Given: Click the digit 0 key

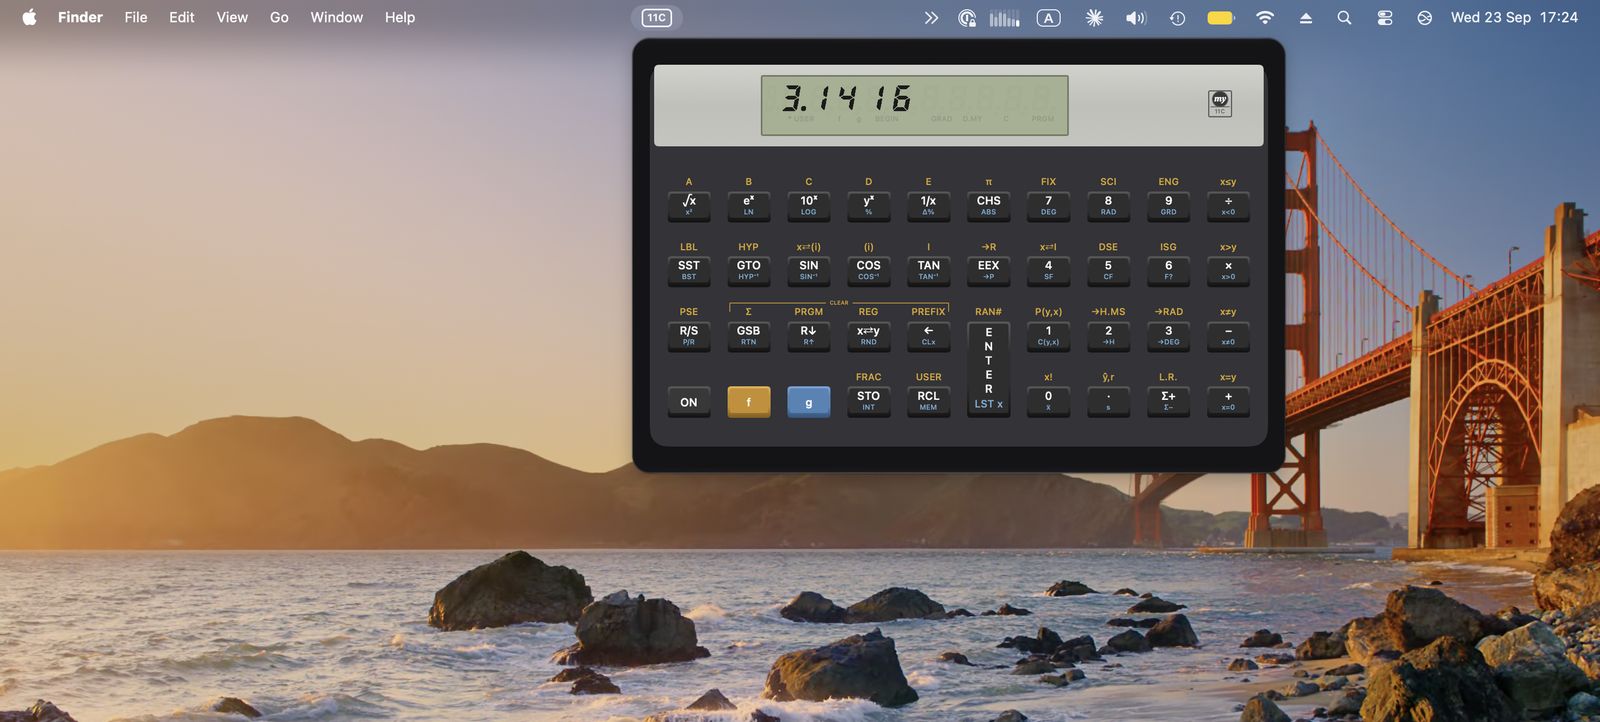Looking at the screenshot, I should [x=1049, y=401].
